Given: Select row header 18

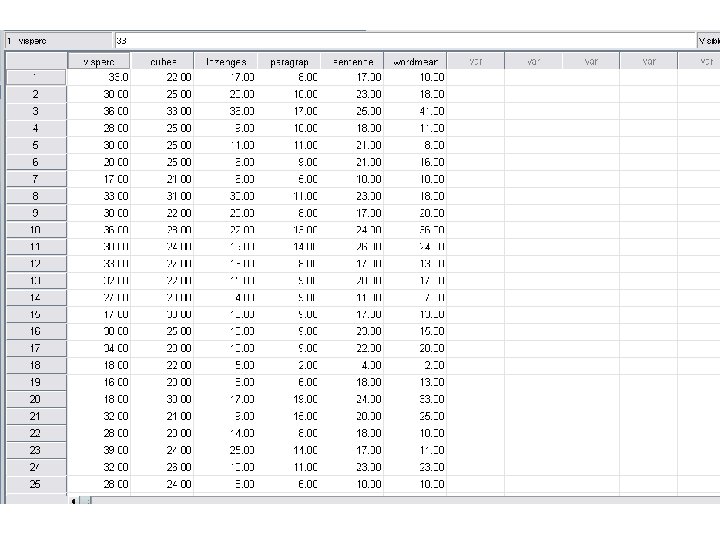Looking at the screenshot, I should (36, 365).
